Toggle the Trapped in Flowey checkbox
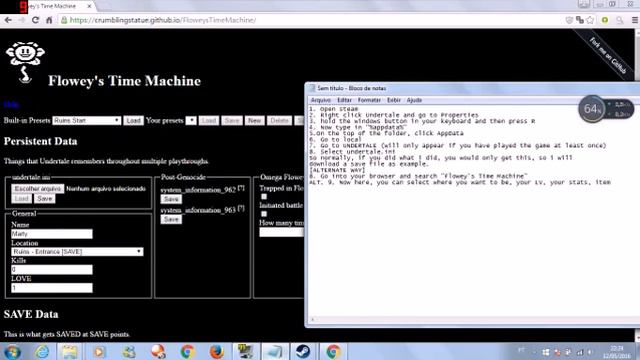This screenshot has width=640, height=360. coord(264,197)
